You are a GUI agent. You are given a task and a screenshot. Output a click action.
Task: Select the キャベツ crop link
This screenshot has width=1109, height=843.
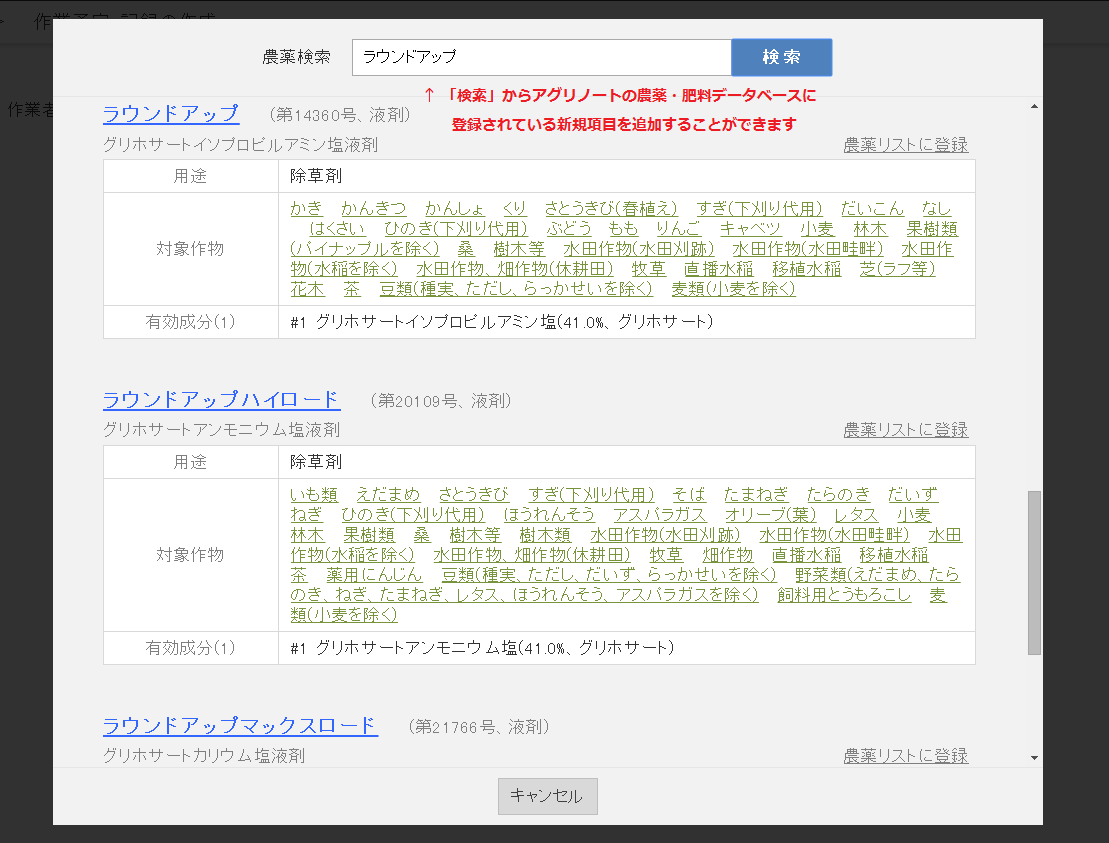click(x=750, y=229)
